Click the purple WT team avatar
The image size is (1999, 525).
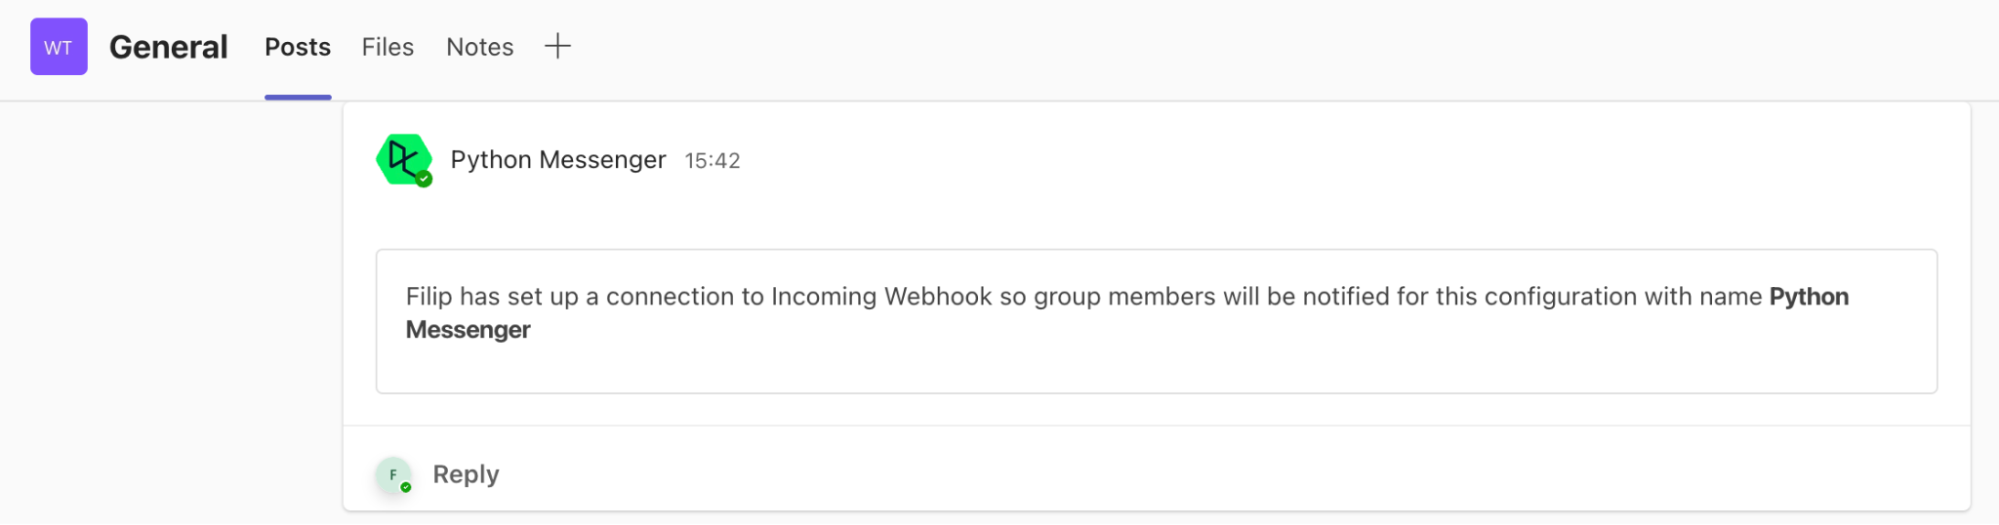click(59, 46)
